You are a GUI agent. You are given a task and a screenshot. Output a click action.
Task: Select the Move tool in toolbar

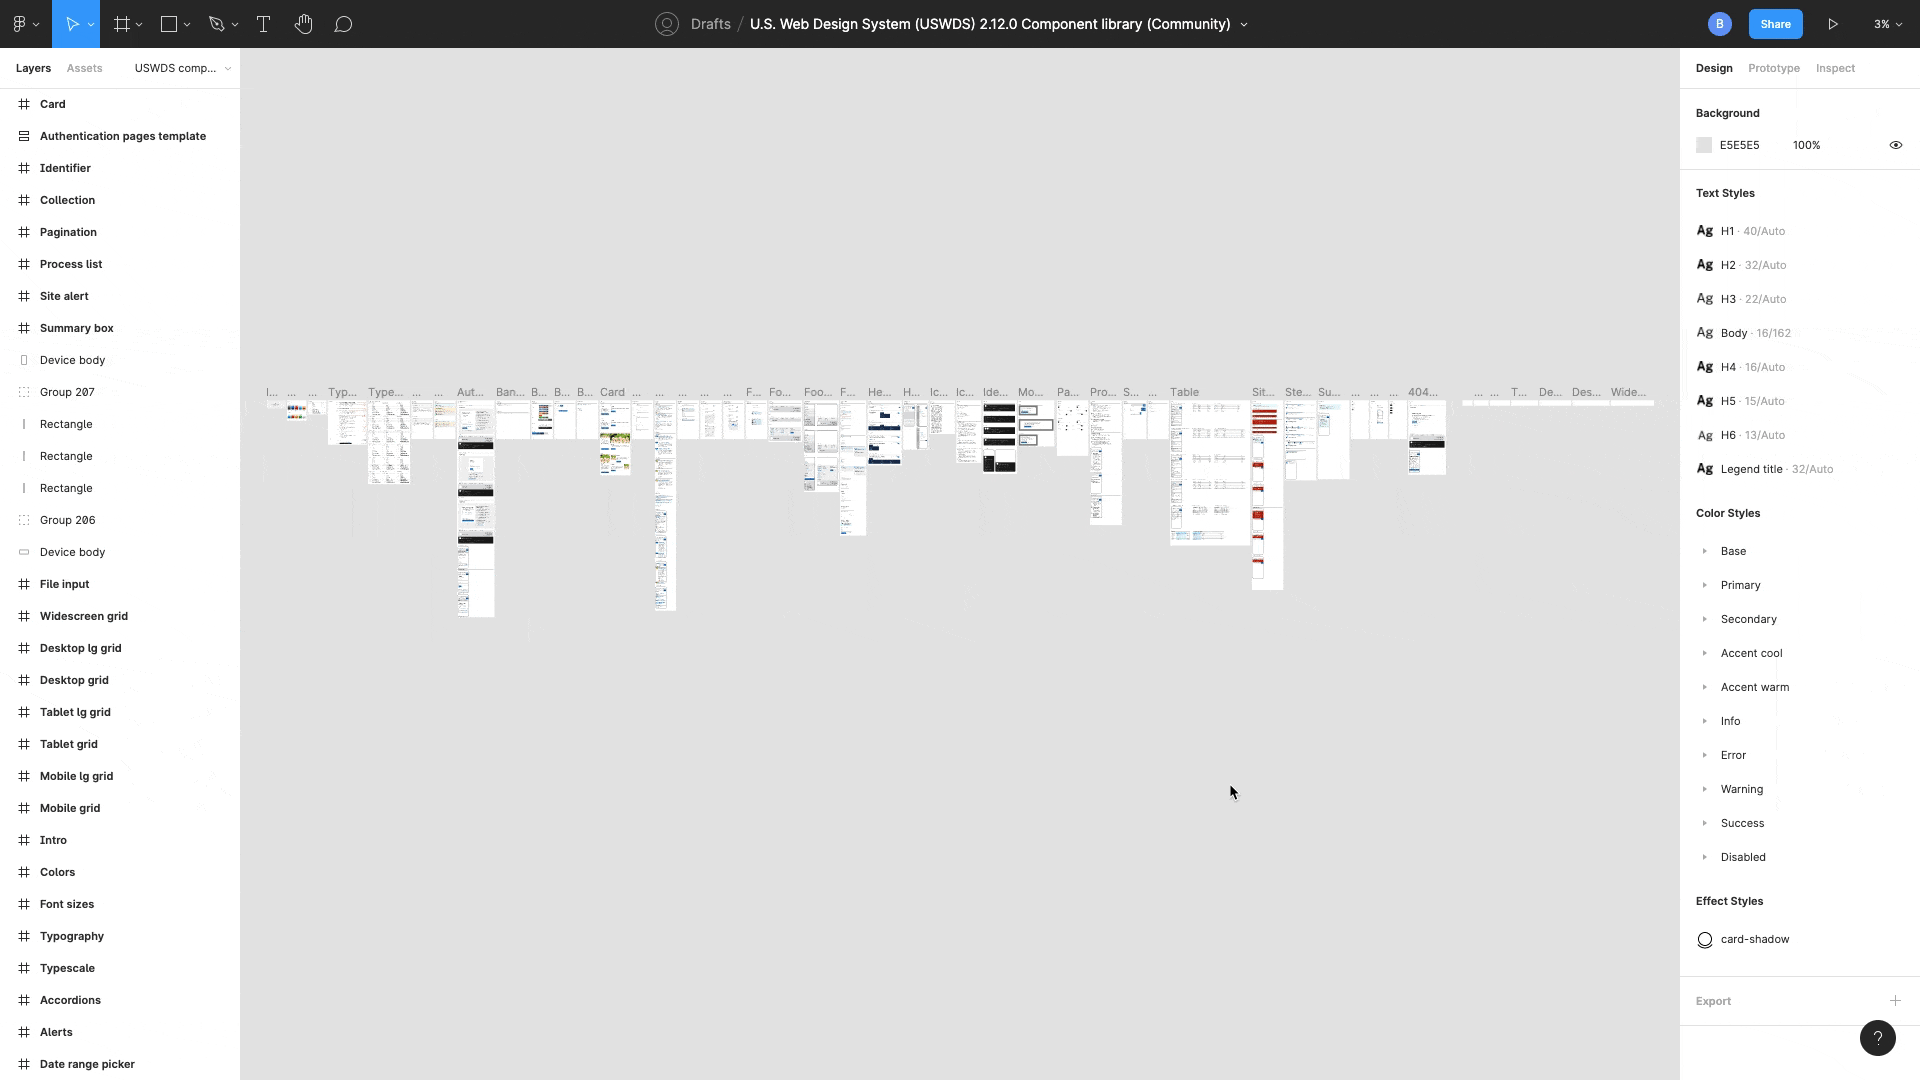pos(73,24)
